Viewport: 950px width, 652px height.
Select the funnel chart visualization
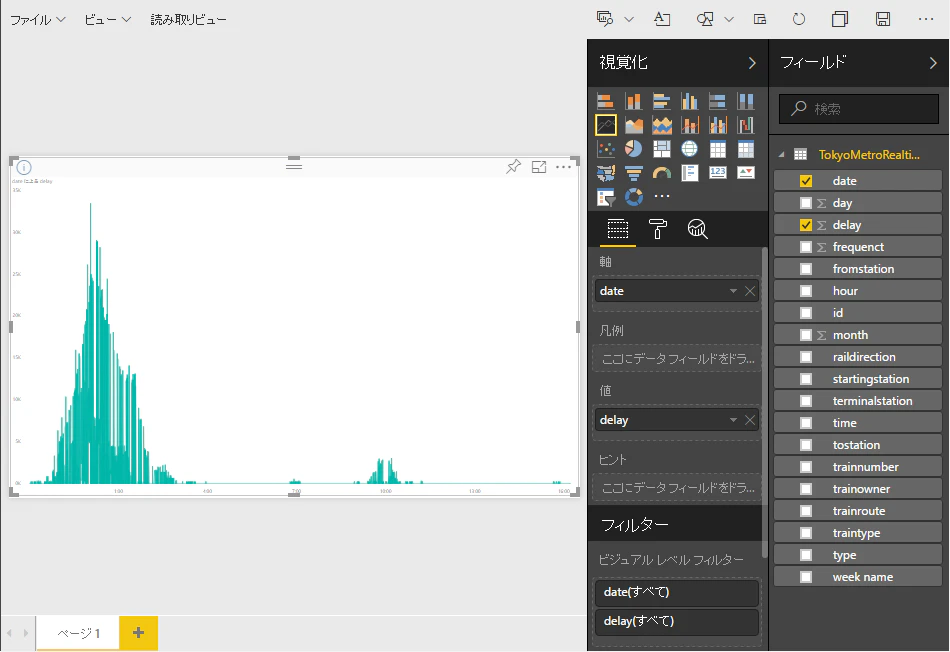click(634, 173)
